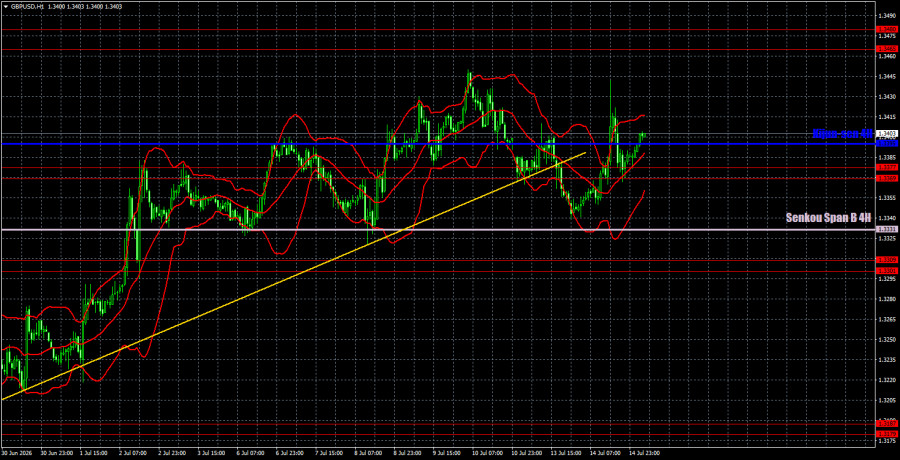Select the Kijun-sen 4H text label
This screenshot has height=460, width=900.
click(x=843, y=134)
